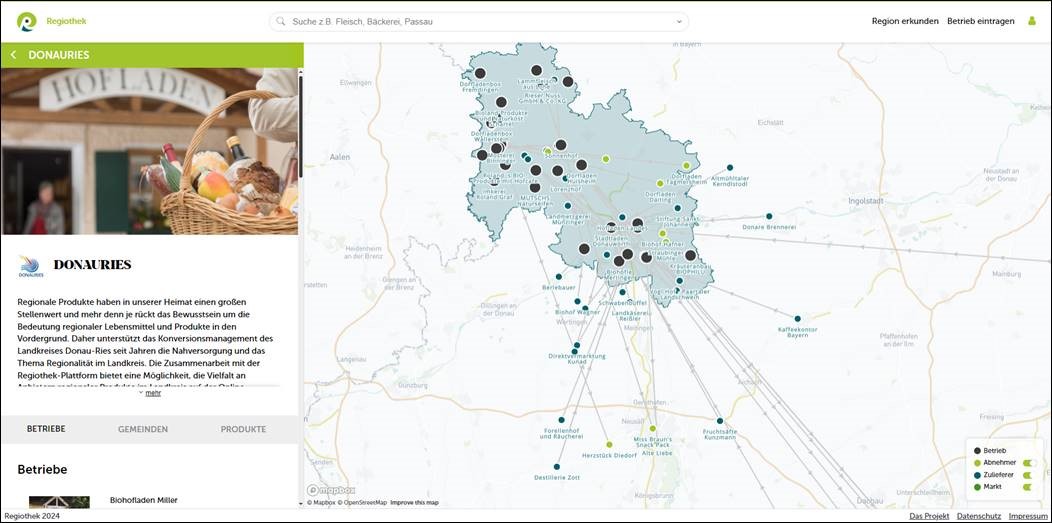This screenshot has width=1052, height=523.
Task: Select the Dorfladen Daiting marker
Action: click(660, 183)
